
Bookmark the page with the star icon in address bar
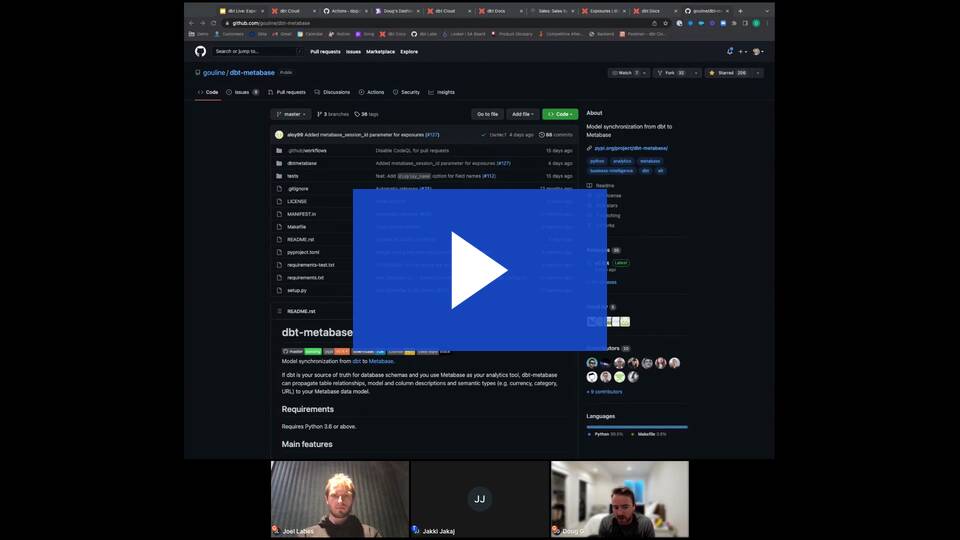click(x=666, y=23)
